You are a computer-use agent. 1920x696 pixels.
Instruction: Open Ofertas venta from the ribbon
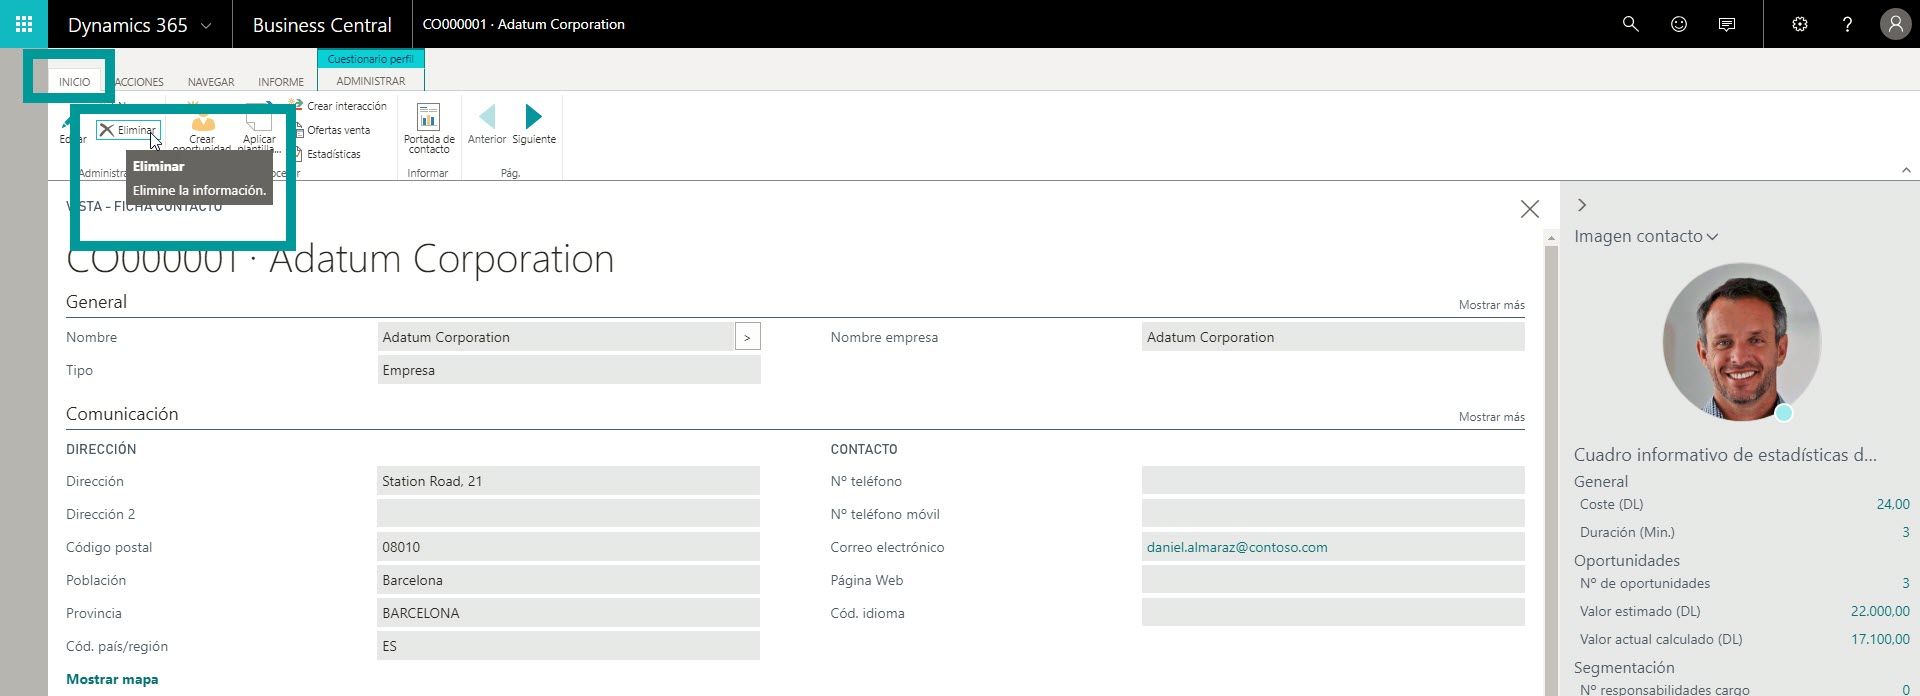tap(331, 130)
